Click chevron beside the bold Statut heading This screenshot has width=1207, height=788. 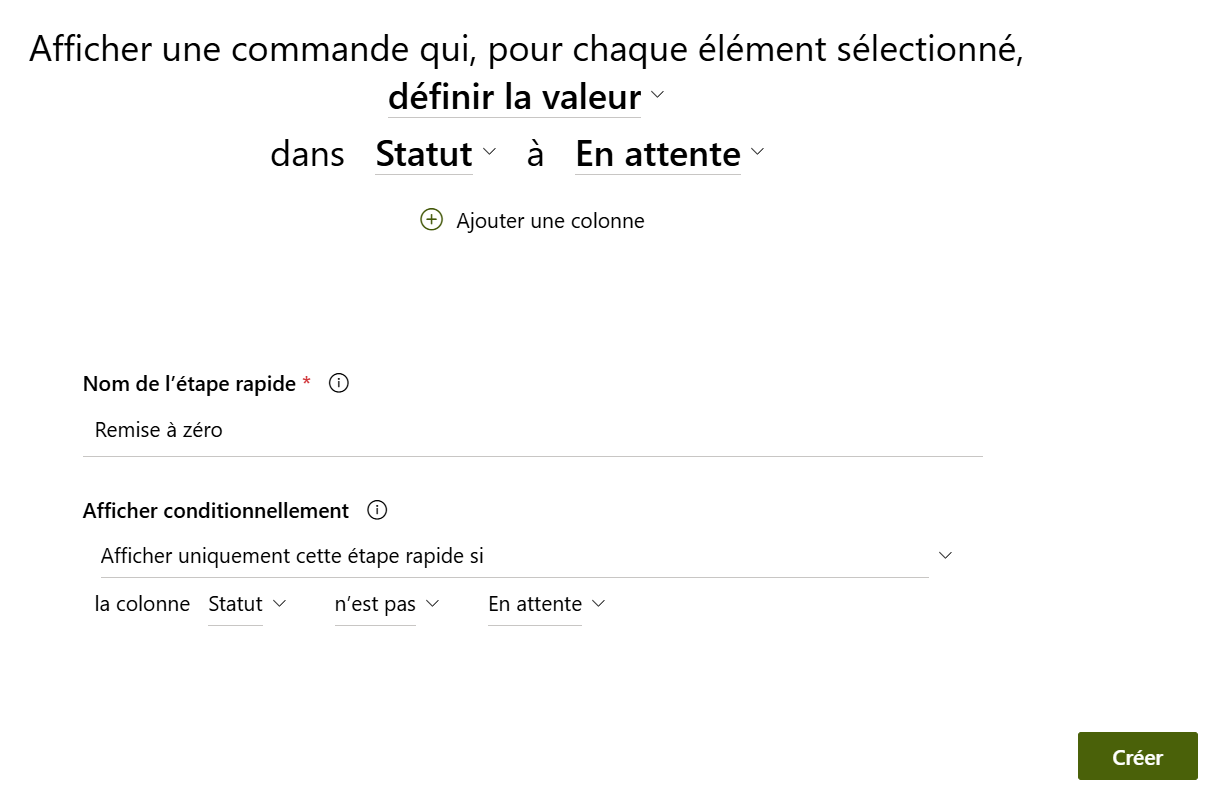489,152
